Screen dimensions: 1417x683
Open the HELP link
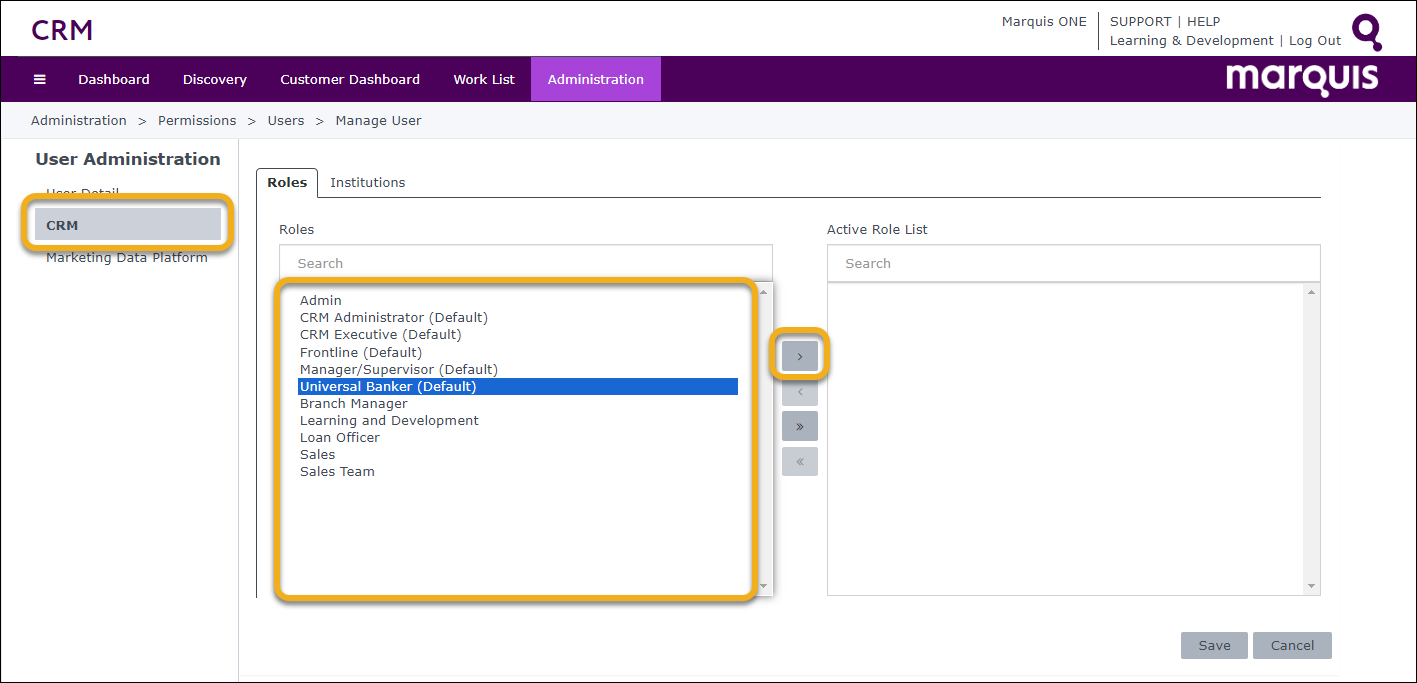[x=1204, y=21]
